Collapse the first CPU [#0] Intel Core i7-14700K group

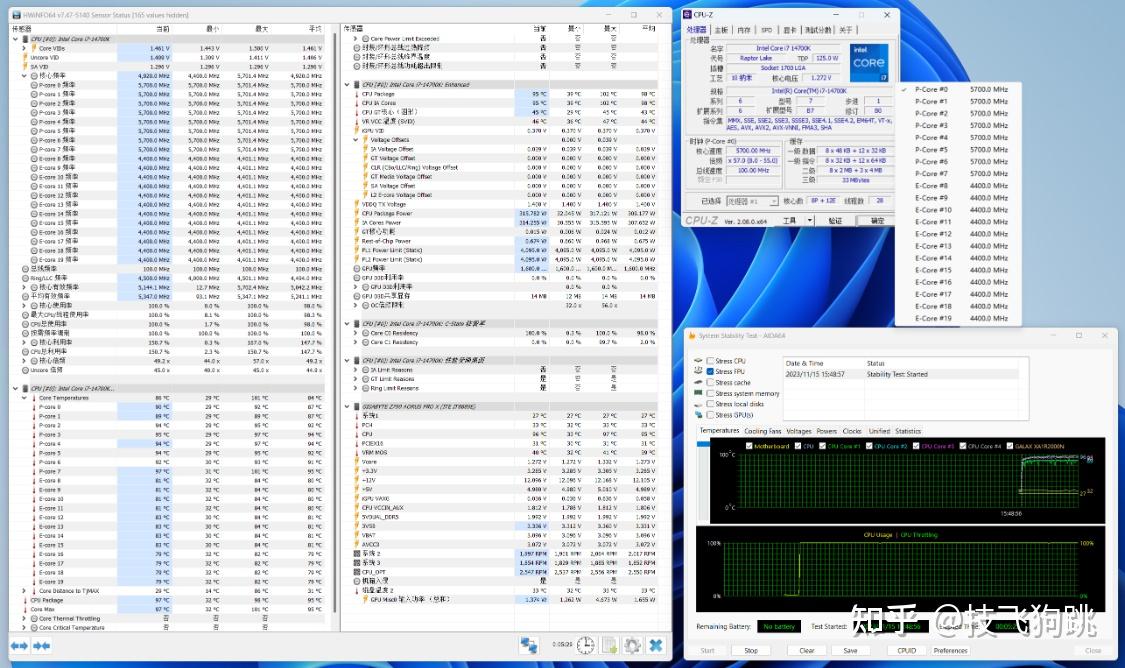[16, 39]
